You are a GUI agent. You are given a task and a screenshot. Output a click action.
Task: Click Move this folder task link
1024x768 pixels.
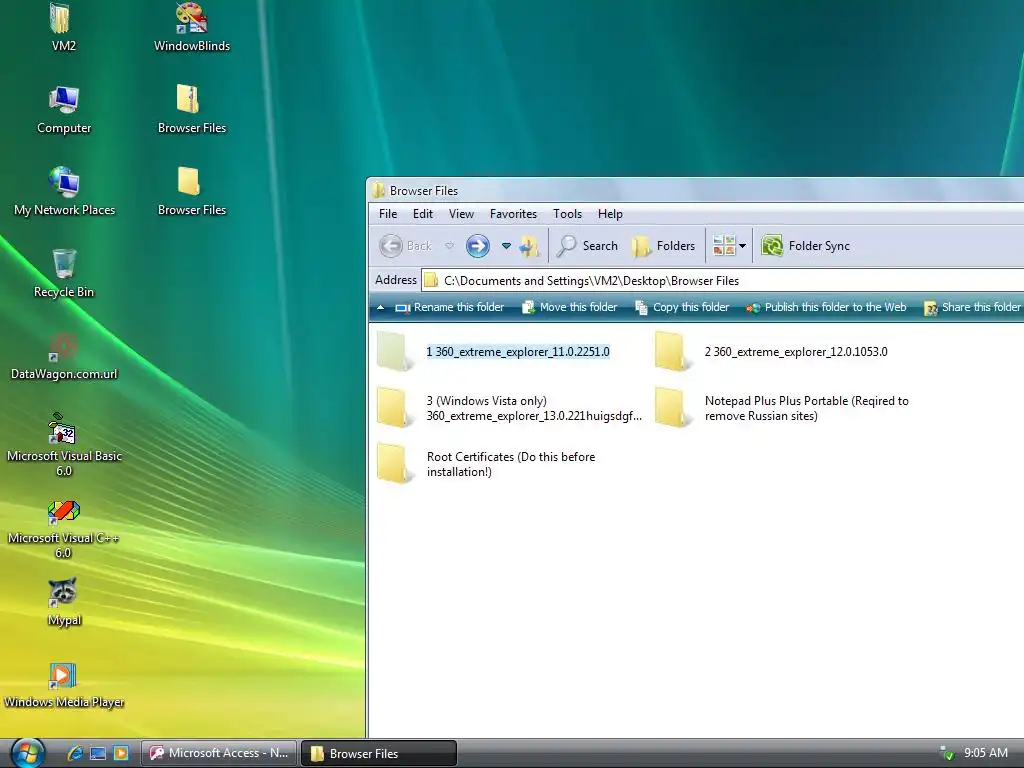(x=569, y=308)
